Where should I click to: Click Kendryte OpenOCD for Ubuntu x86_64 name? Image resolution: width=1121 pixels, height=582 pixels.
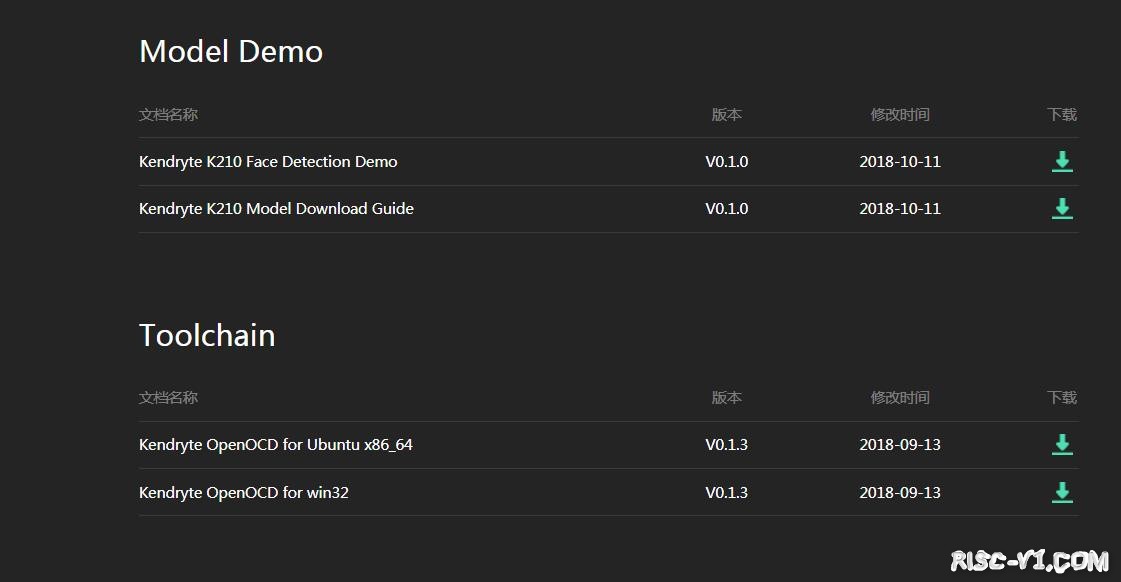tap(275, 444)
